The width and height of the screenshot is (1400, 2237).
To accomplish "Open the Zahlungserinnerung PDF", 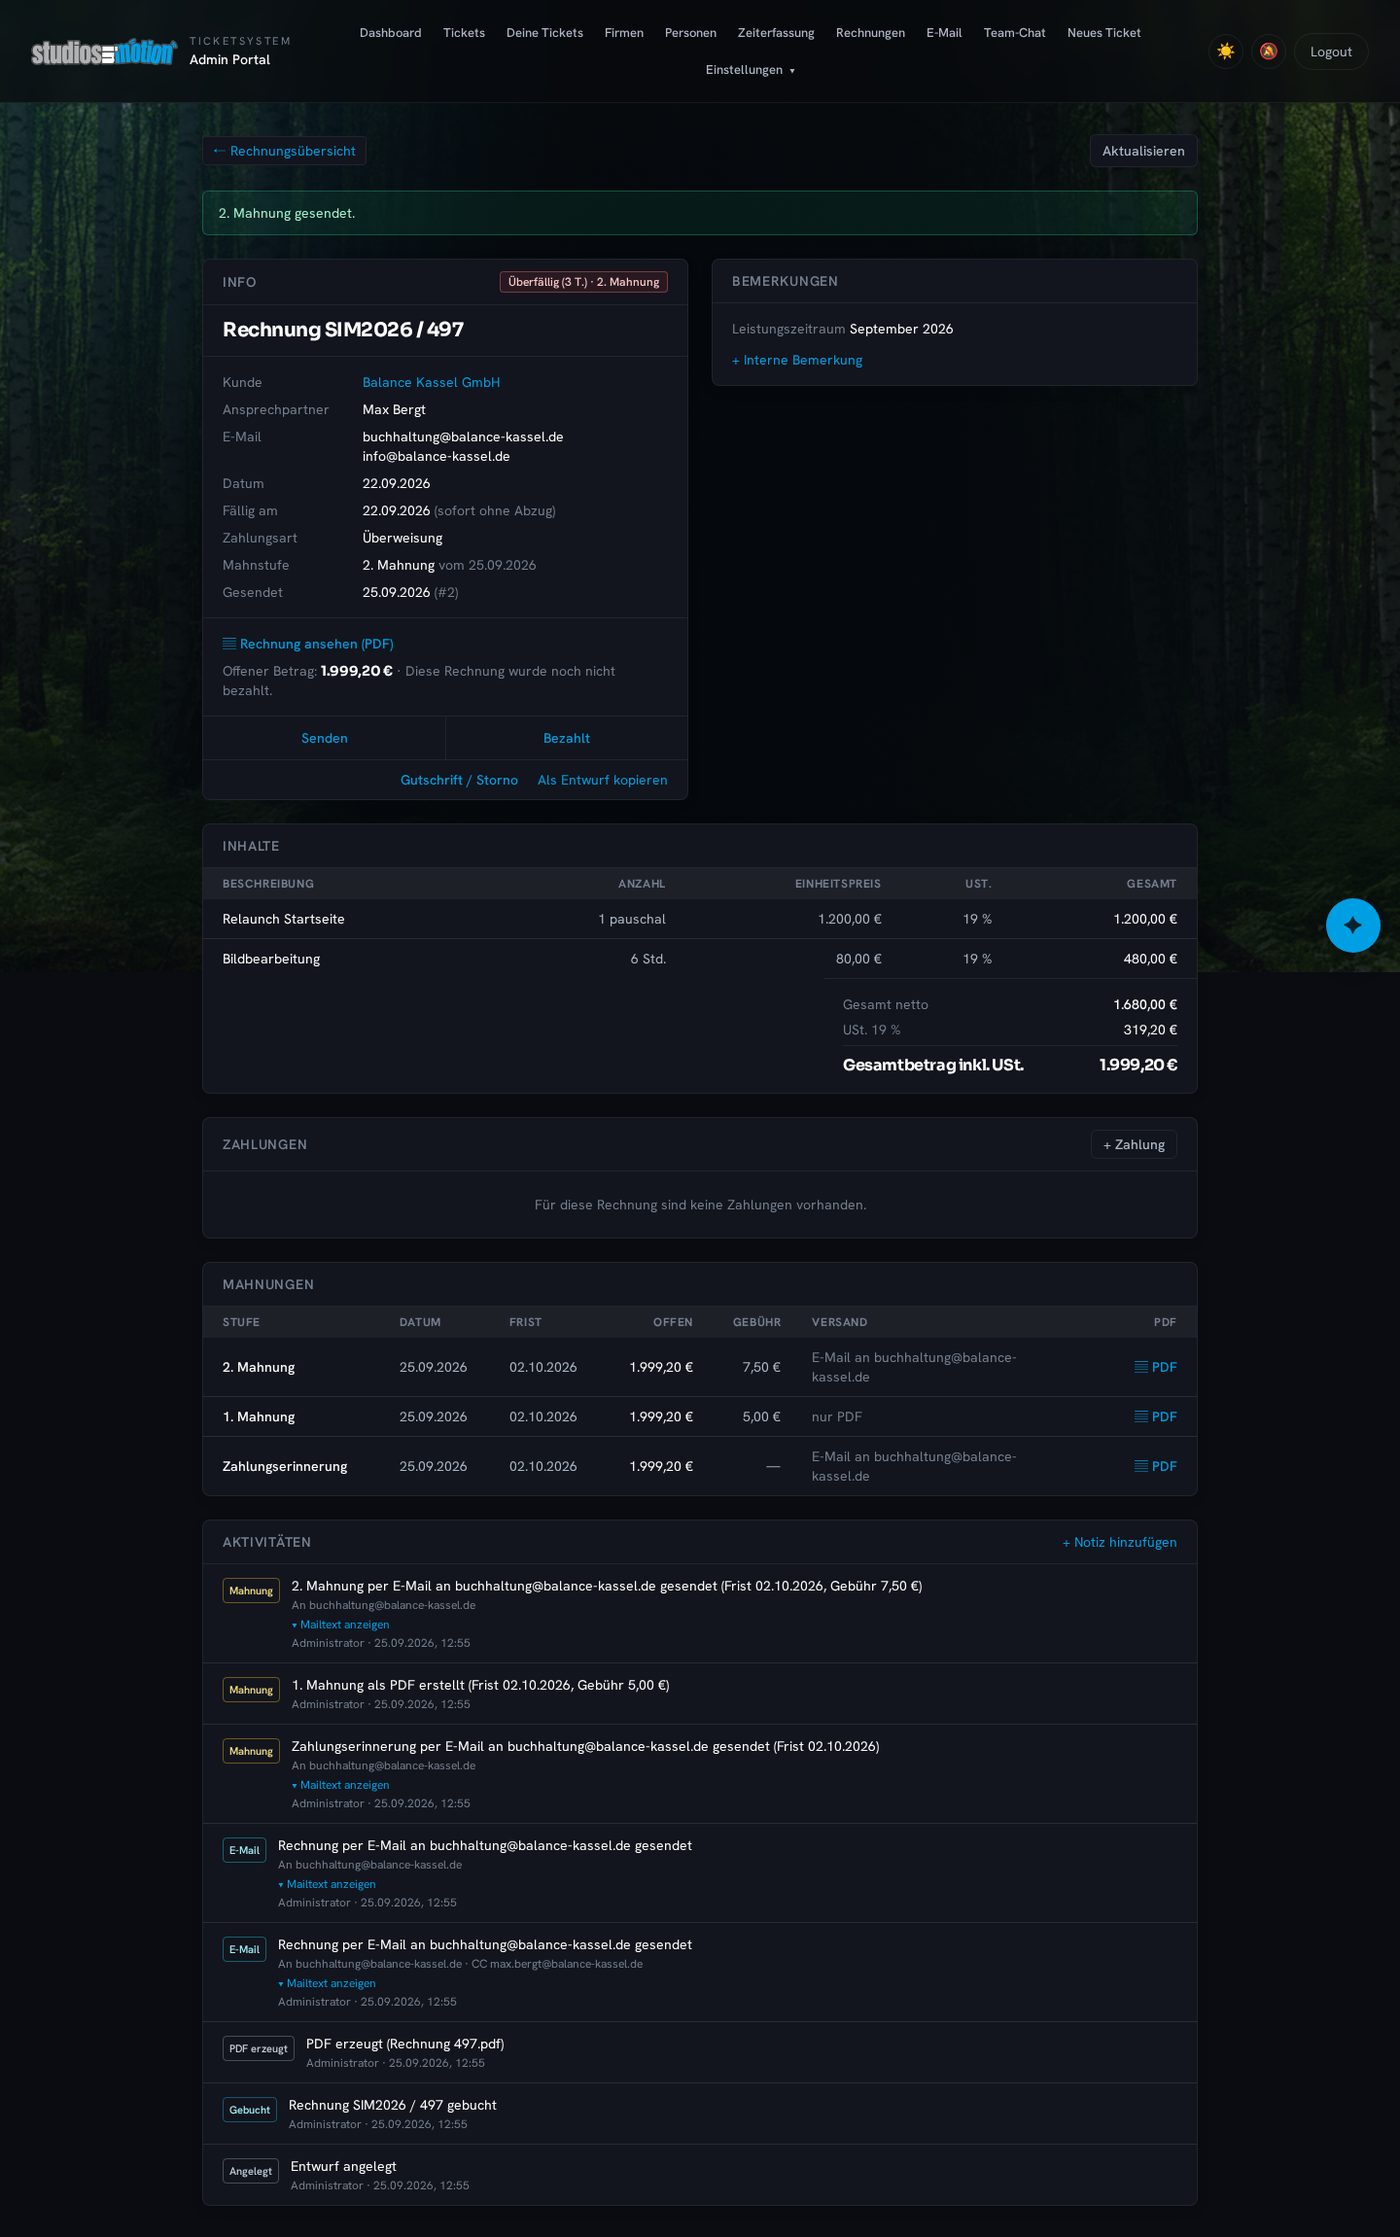I will (x=1155, y=1466).
